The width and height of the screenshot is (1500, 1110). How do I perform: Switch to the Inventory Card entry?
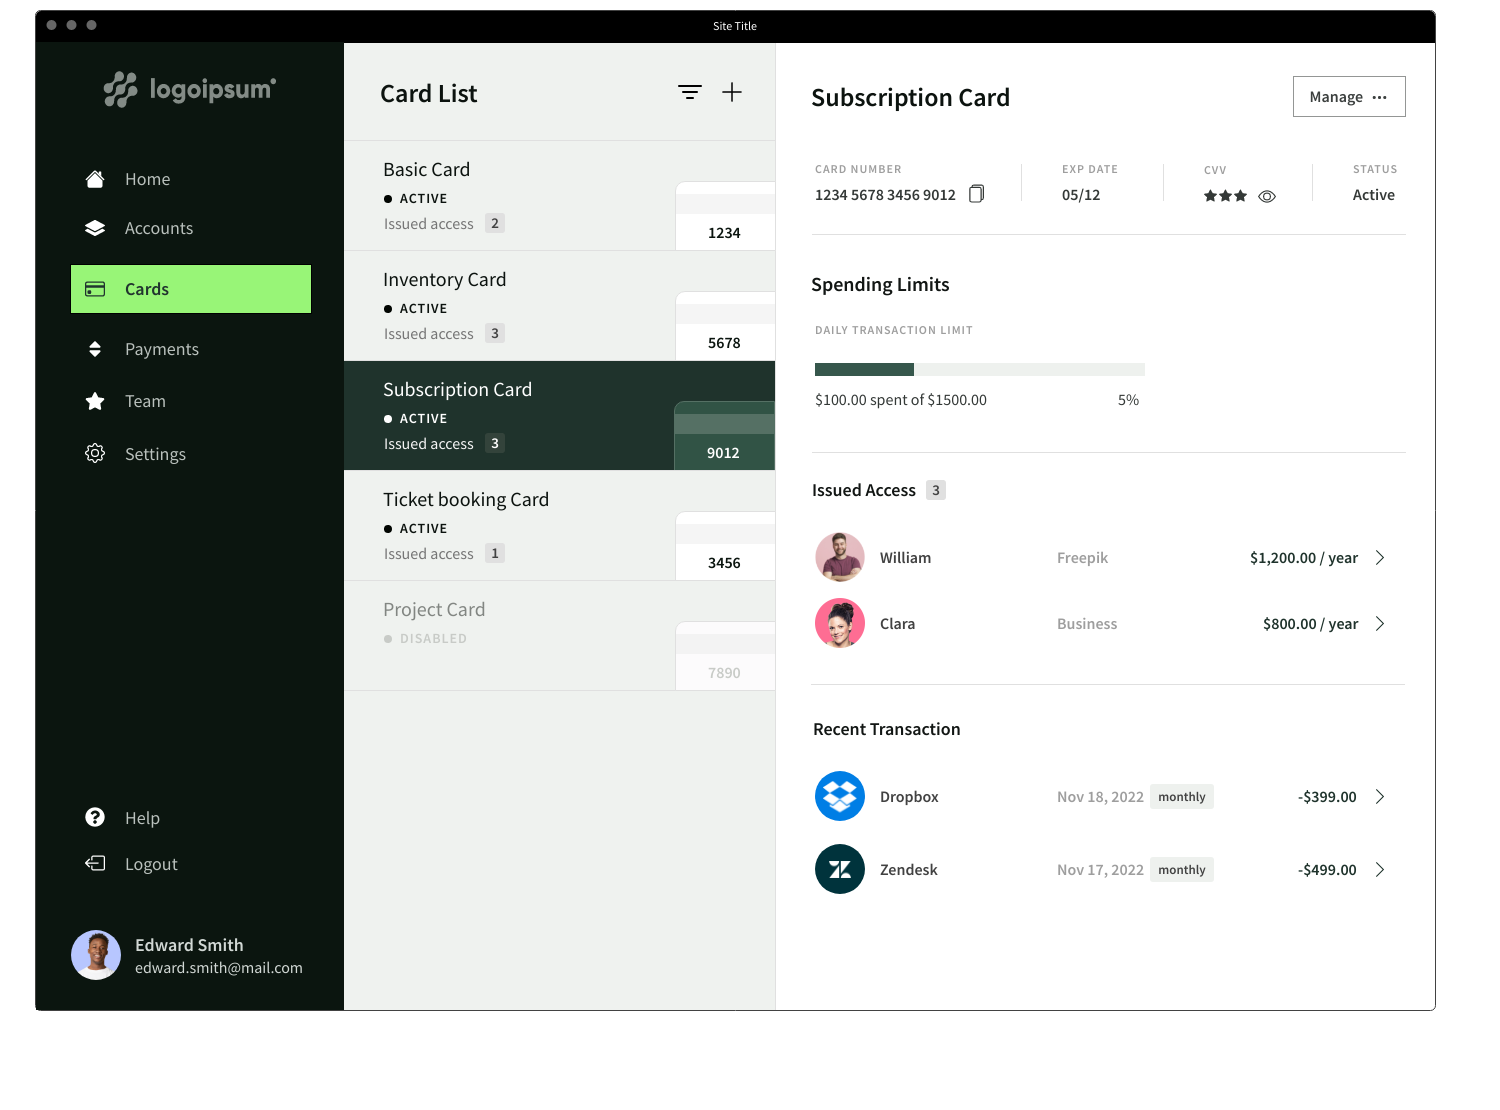(x=500, y=306)
